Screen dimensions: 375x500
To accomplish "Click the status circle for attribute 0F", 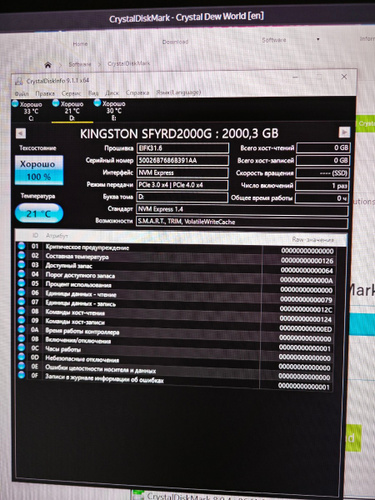I will [x=22, y=375].
